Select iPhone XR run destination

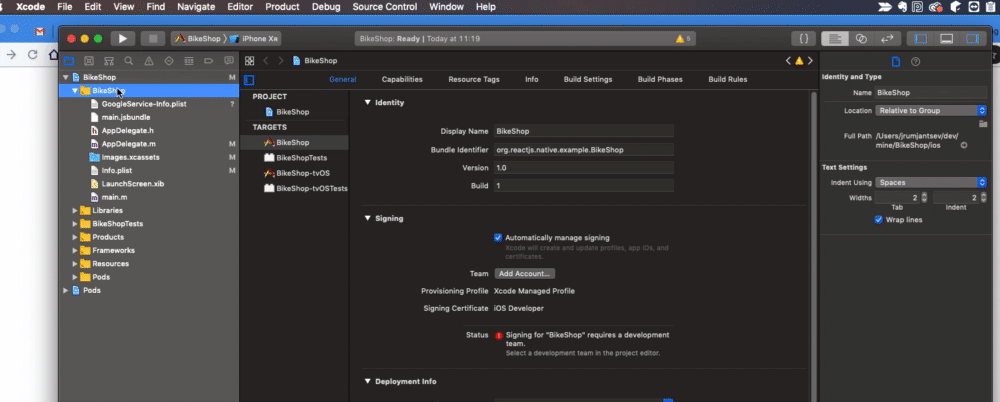point(255,39)
